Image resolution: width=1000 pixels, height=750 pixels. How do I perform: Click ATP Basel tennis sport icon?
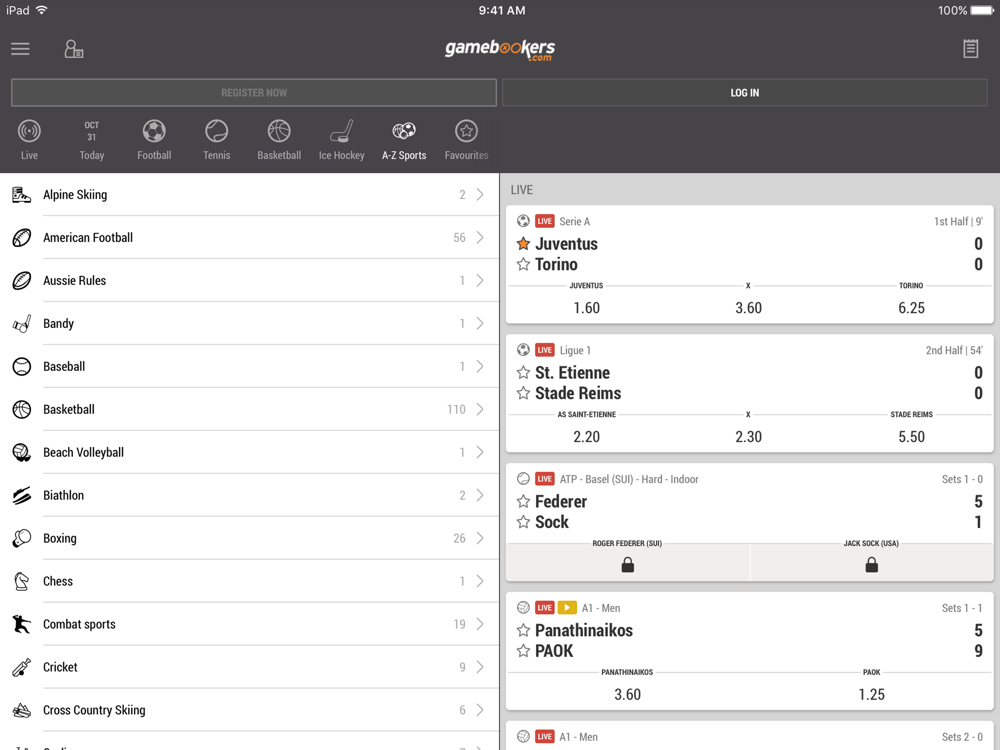click(x=523, y=479)
